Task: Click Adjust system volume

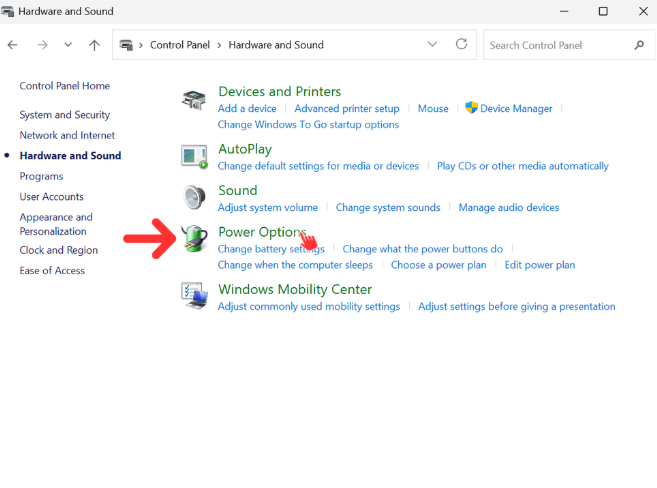Action: click(x=267, y=207)
